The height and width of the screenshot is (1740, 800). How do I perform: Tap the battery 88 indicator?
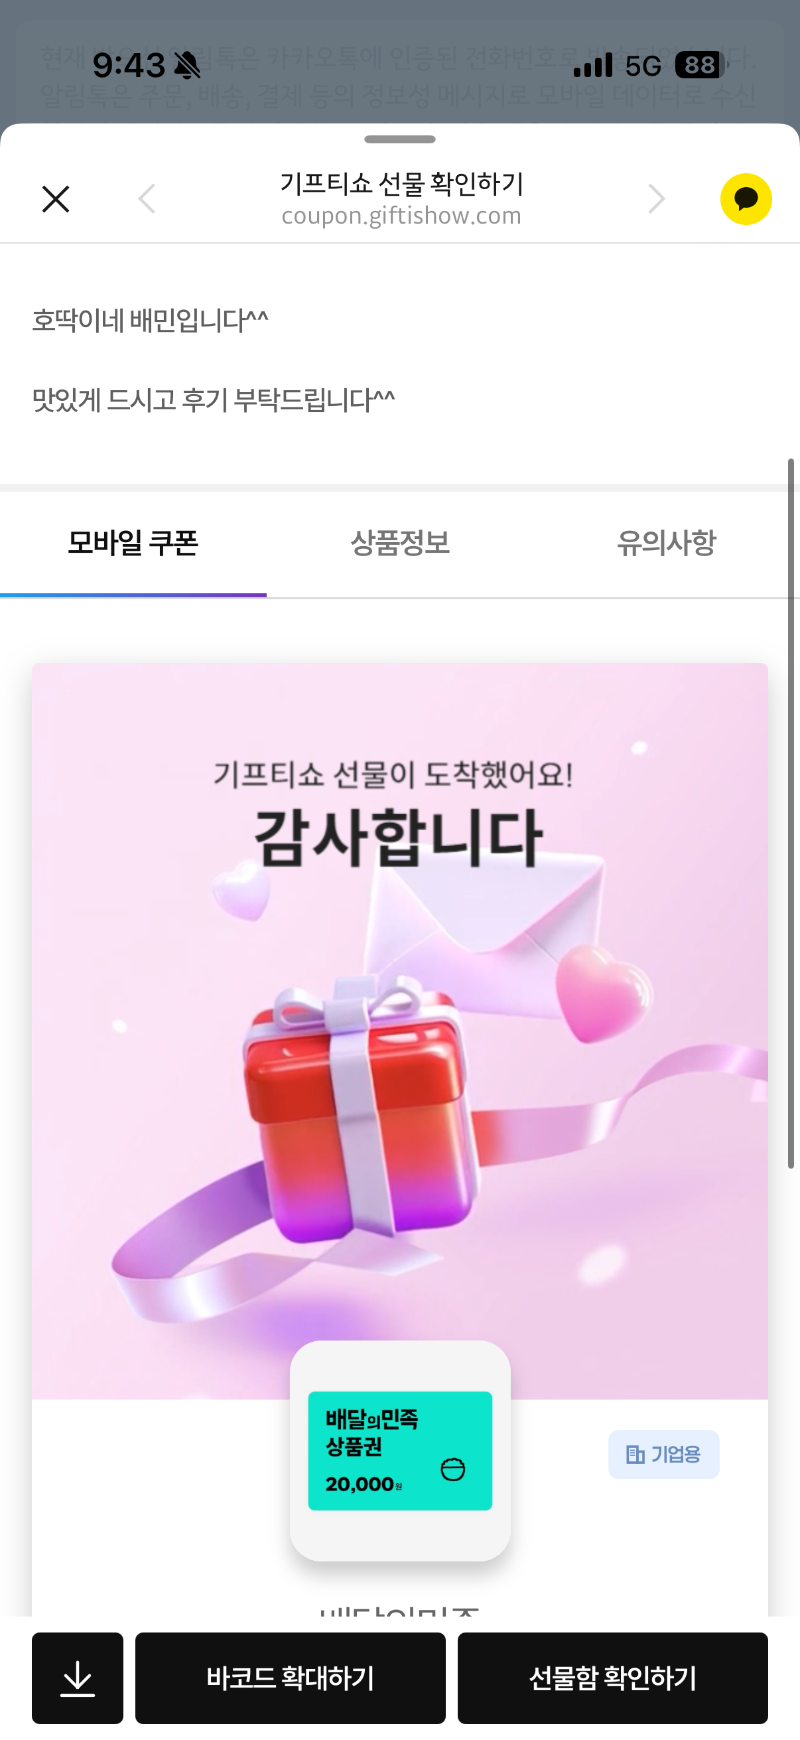(701, 65)
